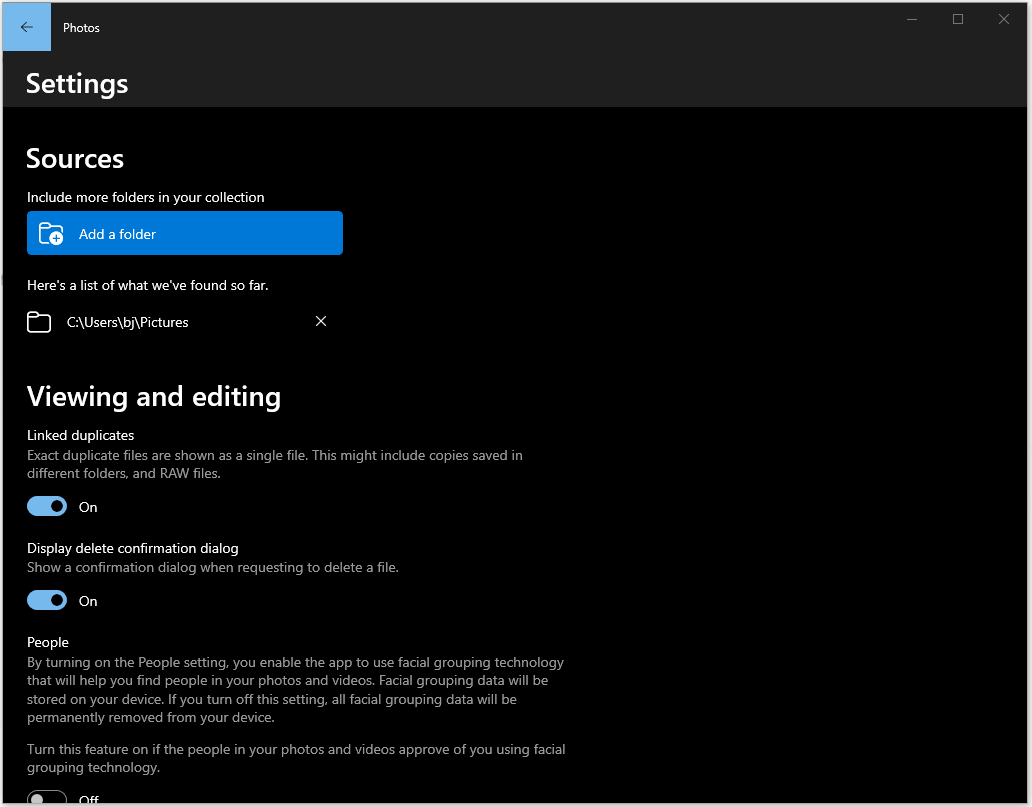Click the On label beside Linked duplicates

tap(88, 507)
